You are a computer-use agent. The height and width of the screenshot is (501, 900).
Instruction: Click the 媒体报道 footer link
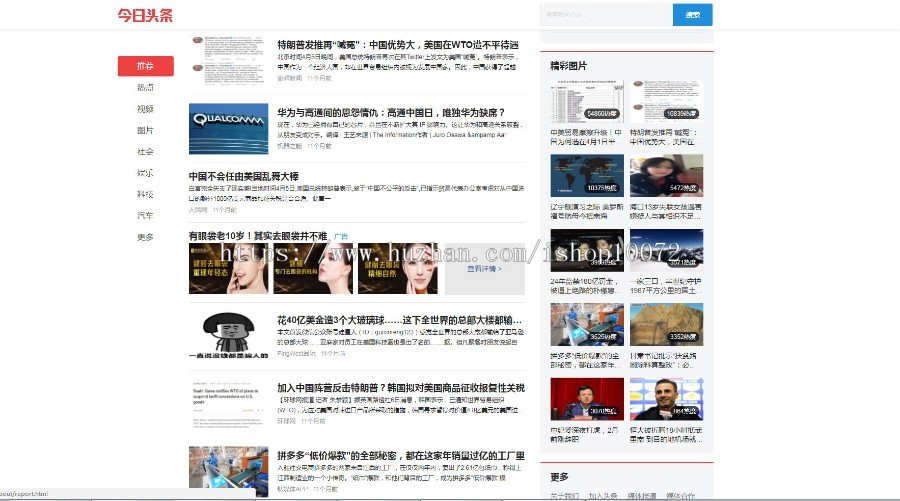pos(642,496)
